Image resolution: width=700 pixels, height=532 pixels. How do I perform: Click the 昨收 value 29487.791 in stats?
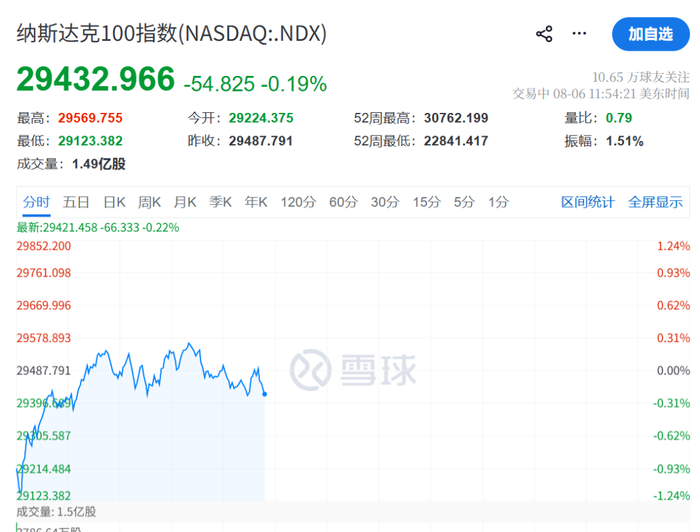pyautogui.click(x=261, y=141)
